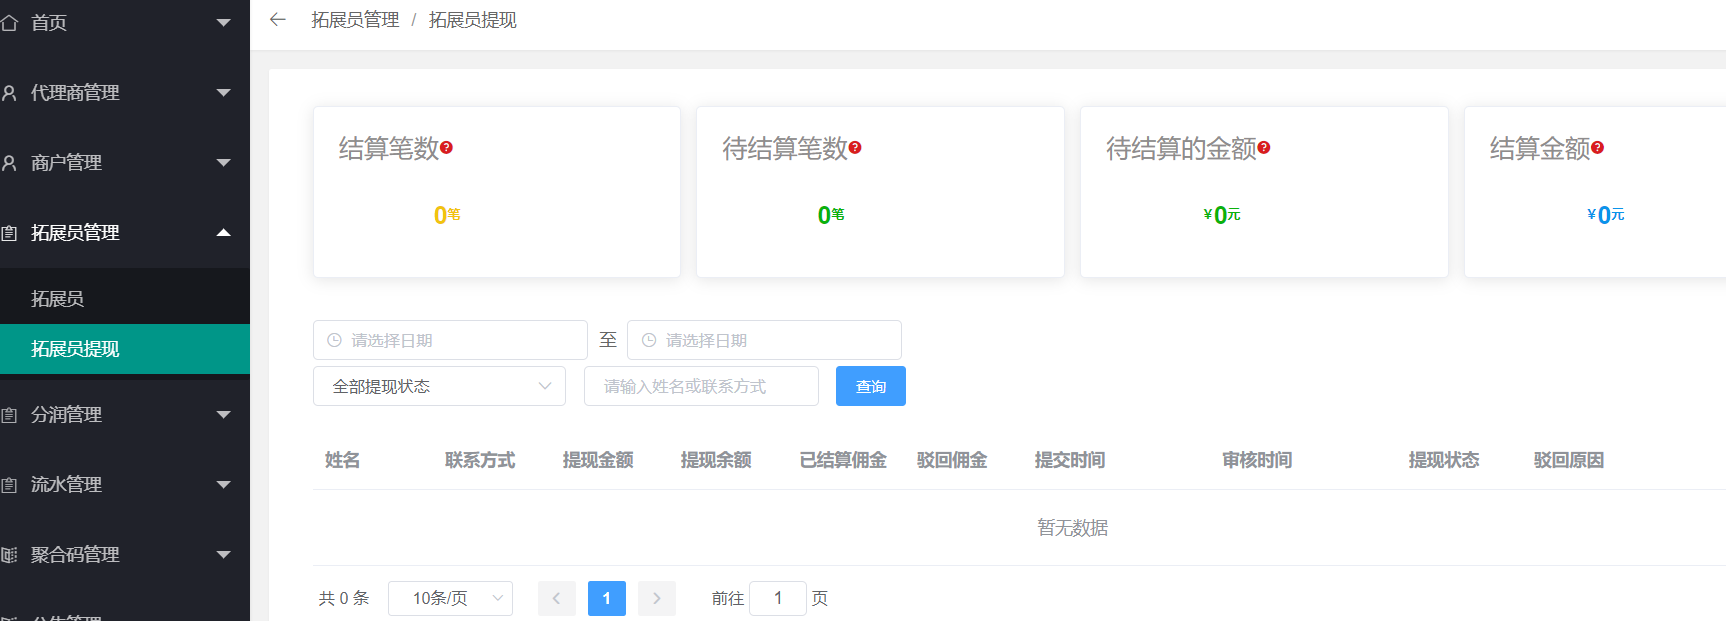Open the 分润管理 sidebar menu
1726x621 pixels.
[125, 414]
